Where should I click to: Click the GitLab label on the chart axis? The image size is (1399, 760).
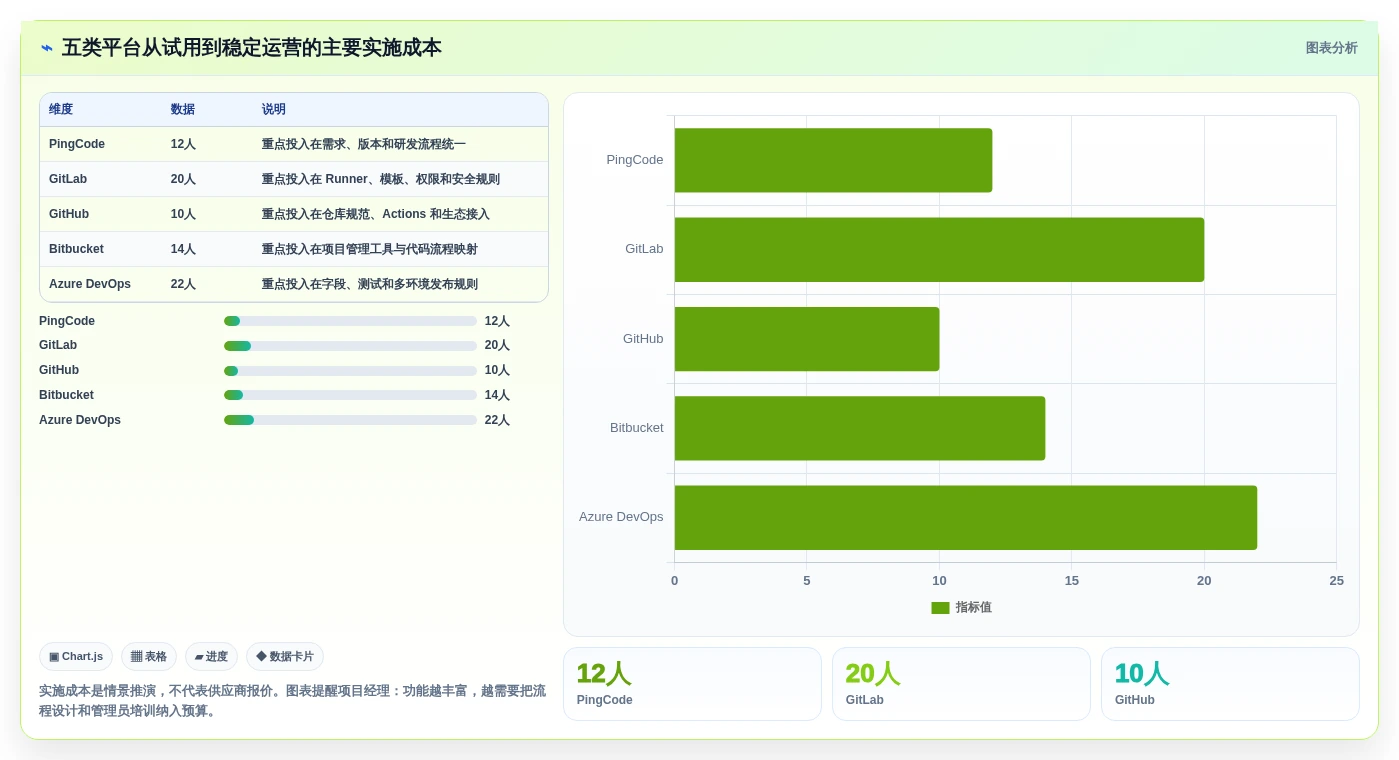click(x=644, y=249)
